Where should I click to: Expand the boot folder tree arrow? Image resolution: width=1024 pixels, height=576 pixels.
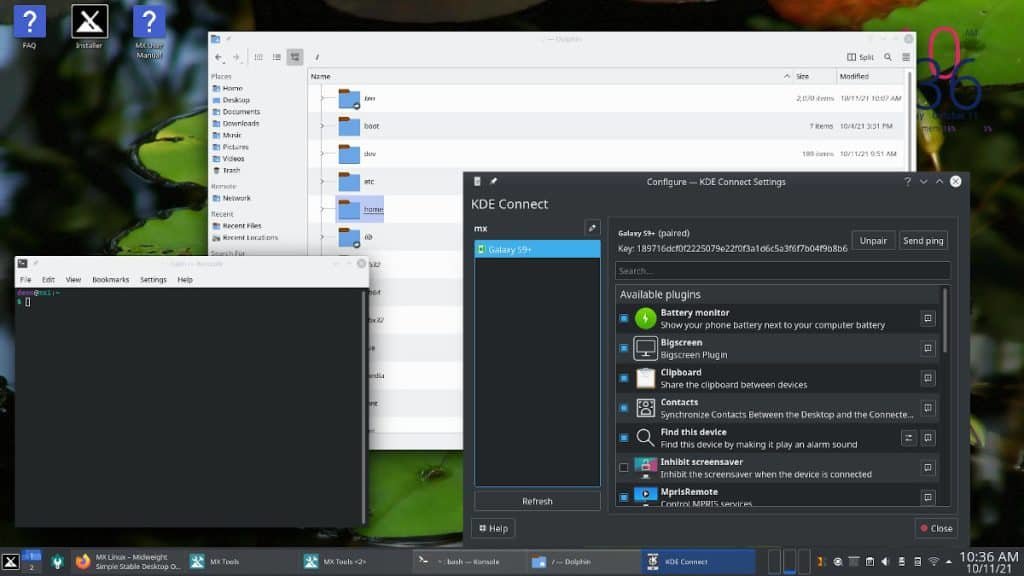(x=322, y=125)
